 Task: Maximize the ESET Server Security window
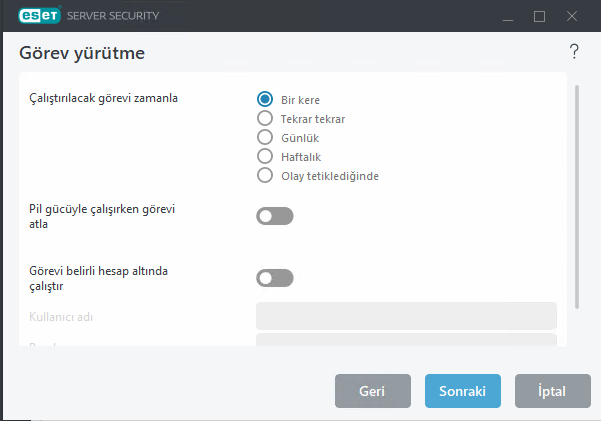[539, 16]
